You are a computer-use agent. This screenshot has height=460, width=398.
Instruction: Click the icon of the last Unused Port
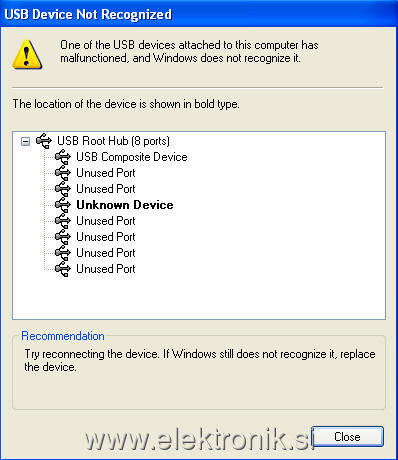(x=63, y=269)
